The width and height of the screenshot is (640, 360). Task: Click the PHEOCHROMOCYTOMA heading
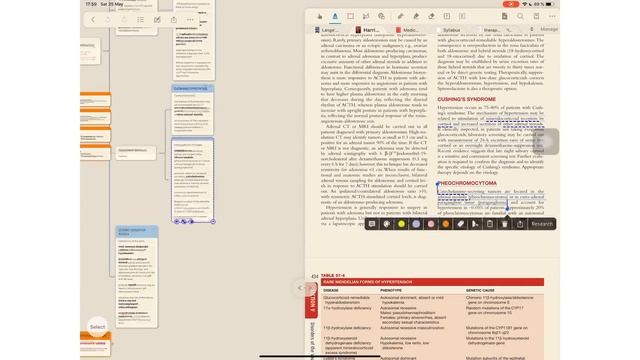(x=467, y=183)
